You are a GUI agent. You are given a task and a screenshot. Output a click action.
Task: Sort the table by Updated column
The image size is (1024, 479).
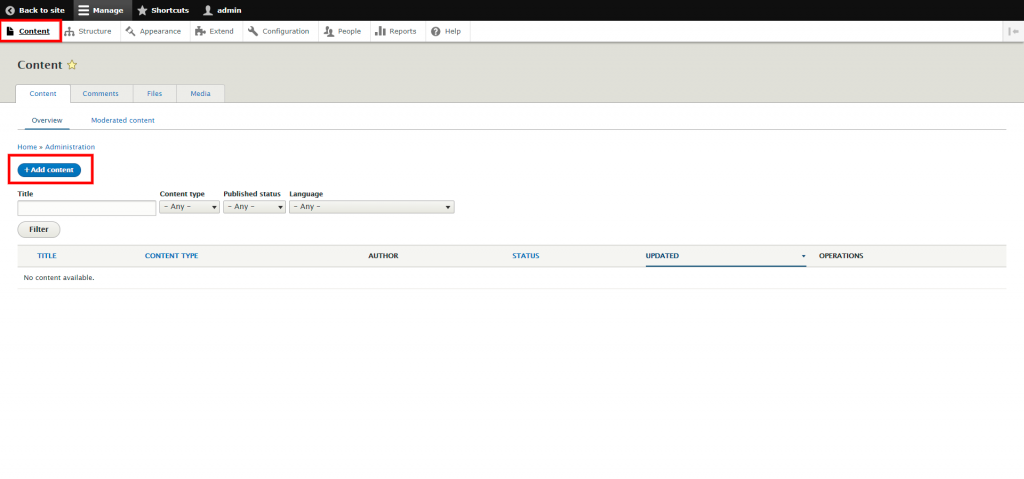click(662, 256)
